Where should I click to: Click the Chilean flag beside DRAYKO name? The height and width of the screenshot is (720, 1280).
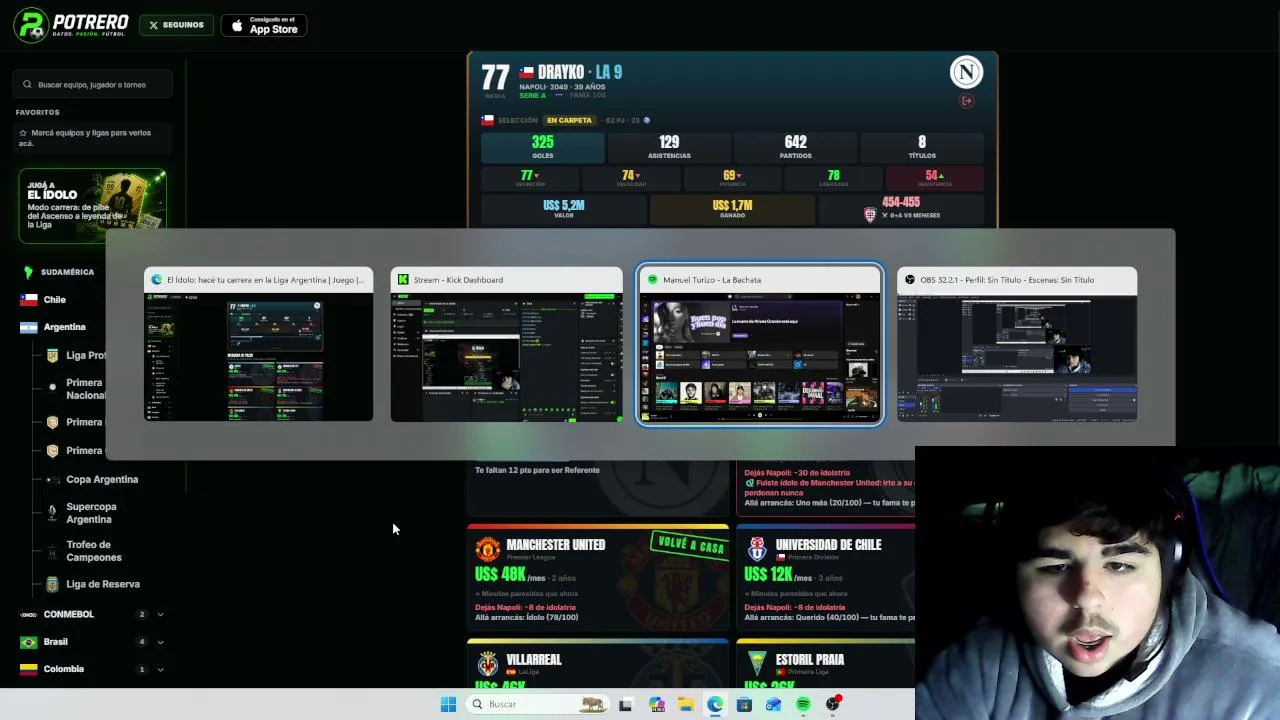pos(526,73)
